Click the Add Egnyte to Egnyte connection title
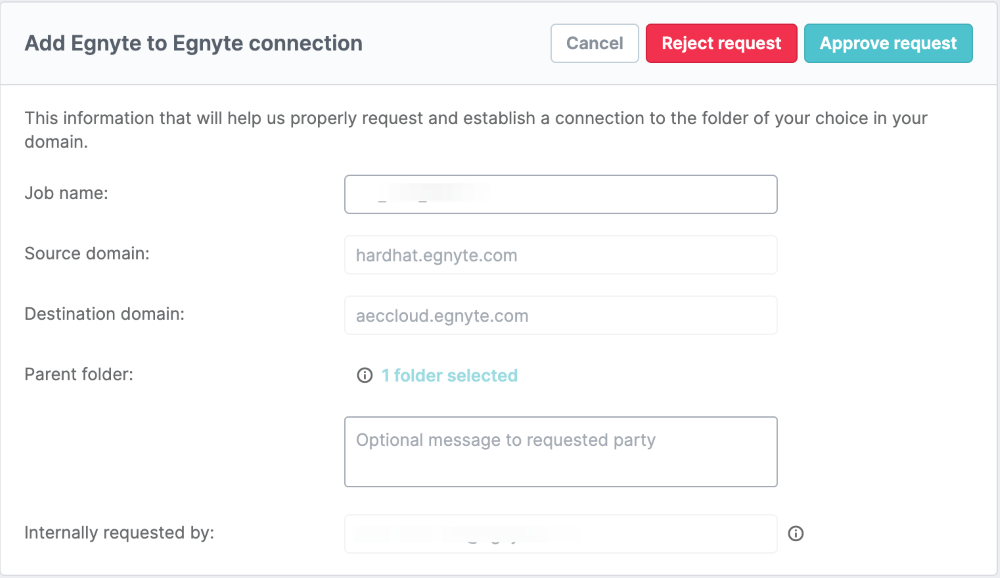 pyautogui.click(x=193, y=43)
